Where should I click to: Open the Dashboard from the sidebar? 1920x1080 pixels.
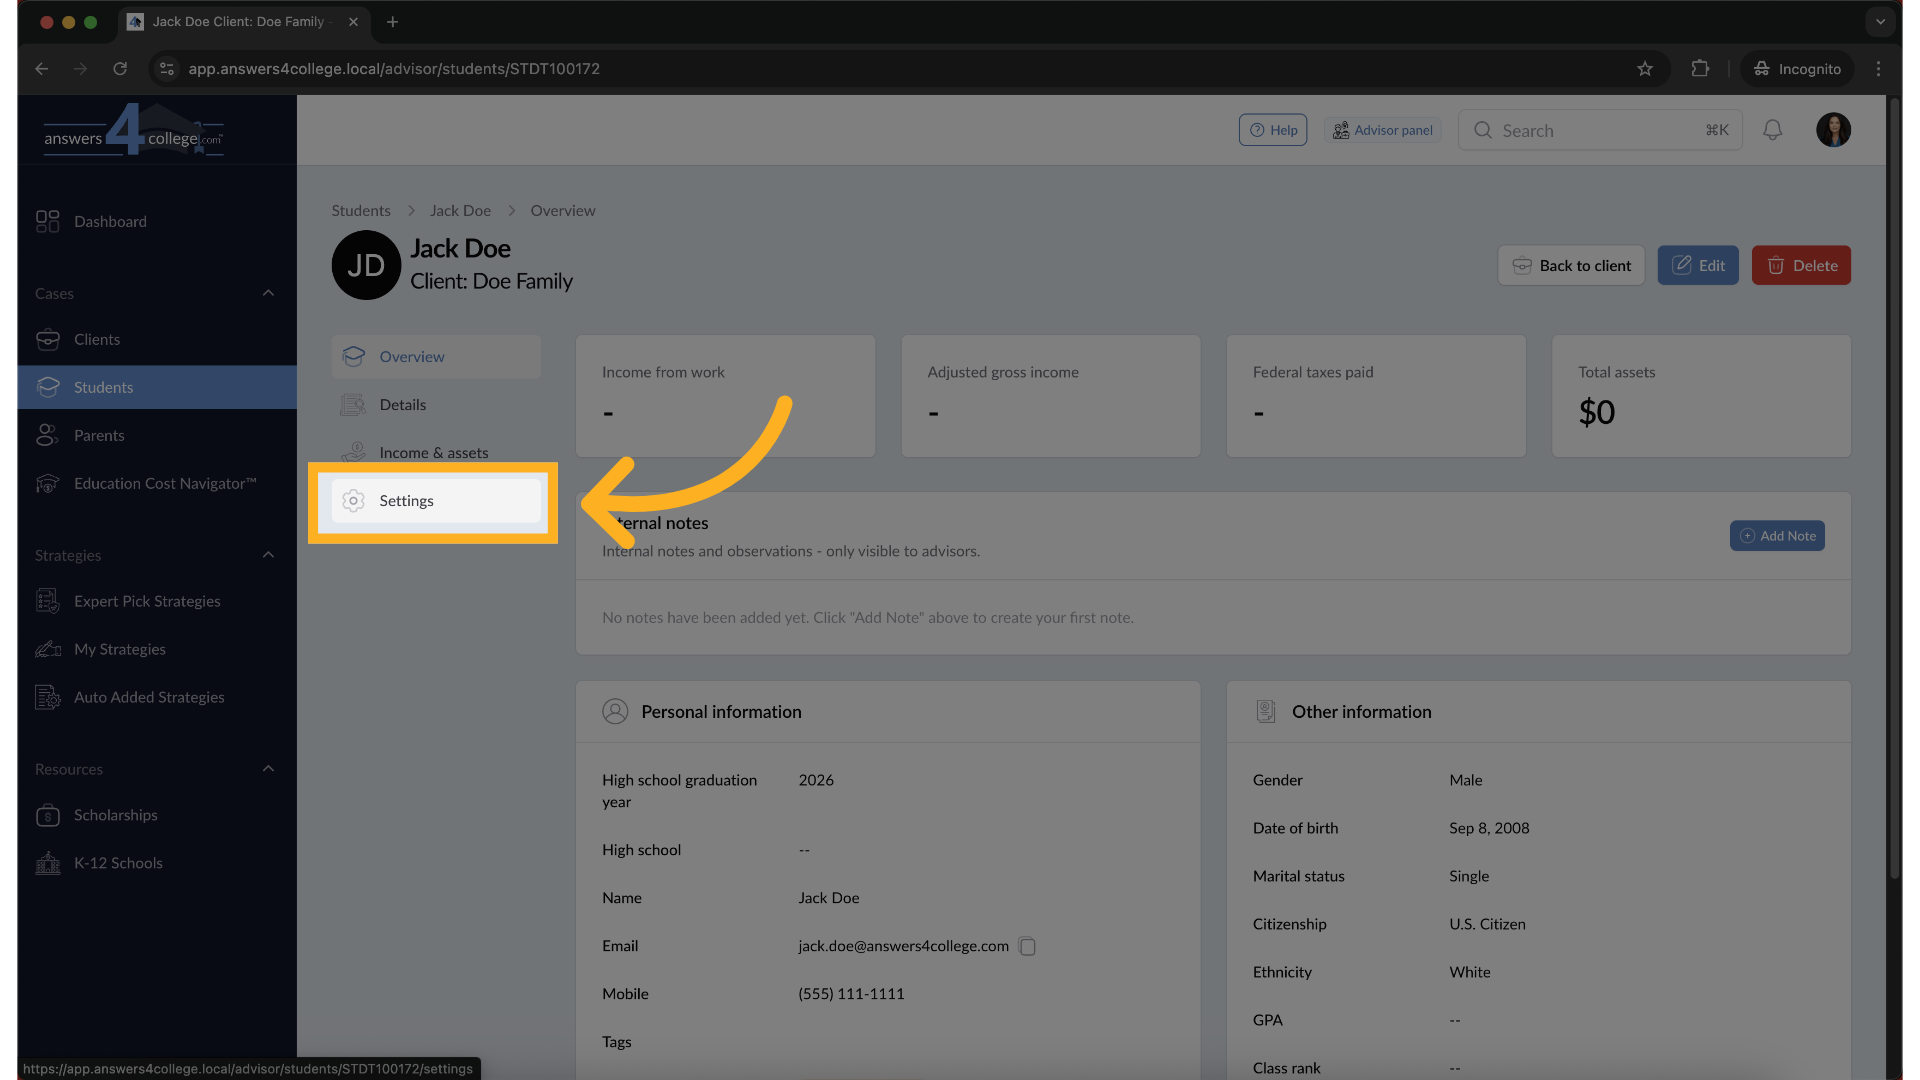110,221
